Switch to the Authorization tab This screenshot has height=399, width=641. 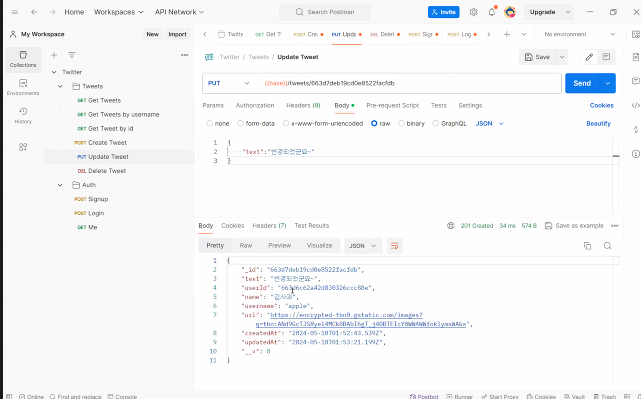[255, 105]
